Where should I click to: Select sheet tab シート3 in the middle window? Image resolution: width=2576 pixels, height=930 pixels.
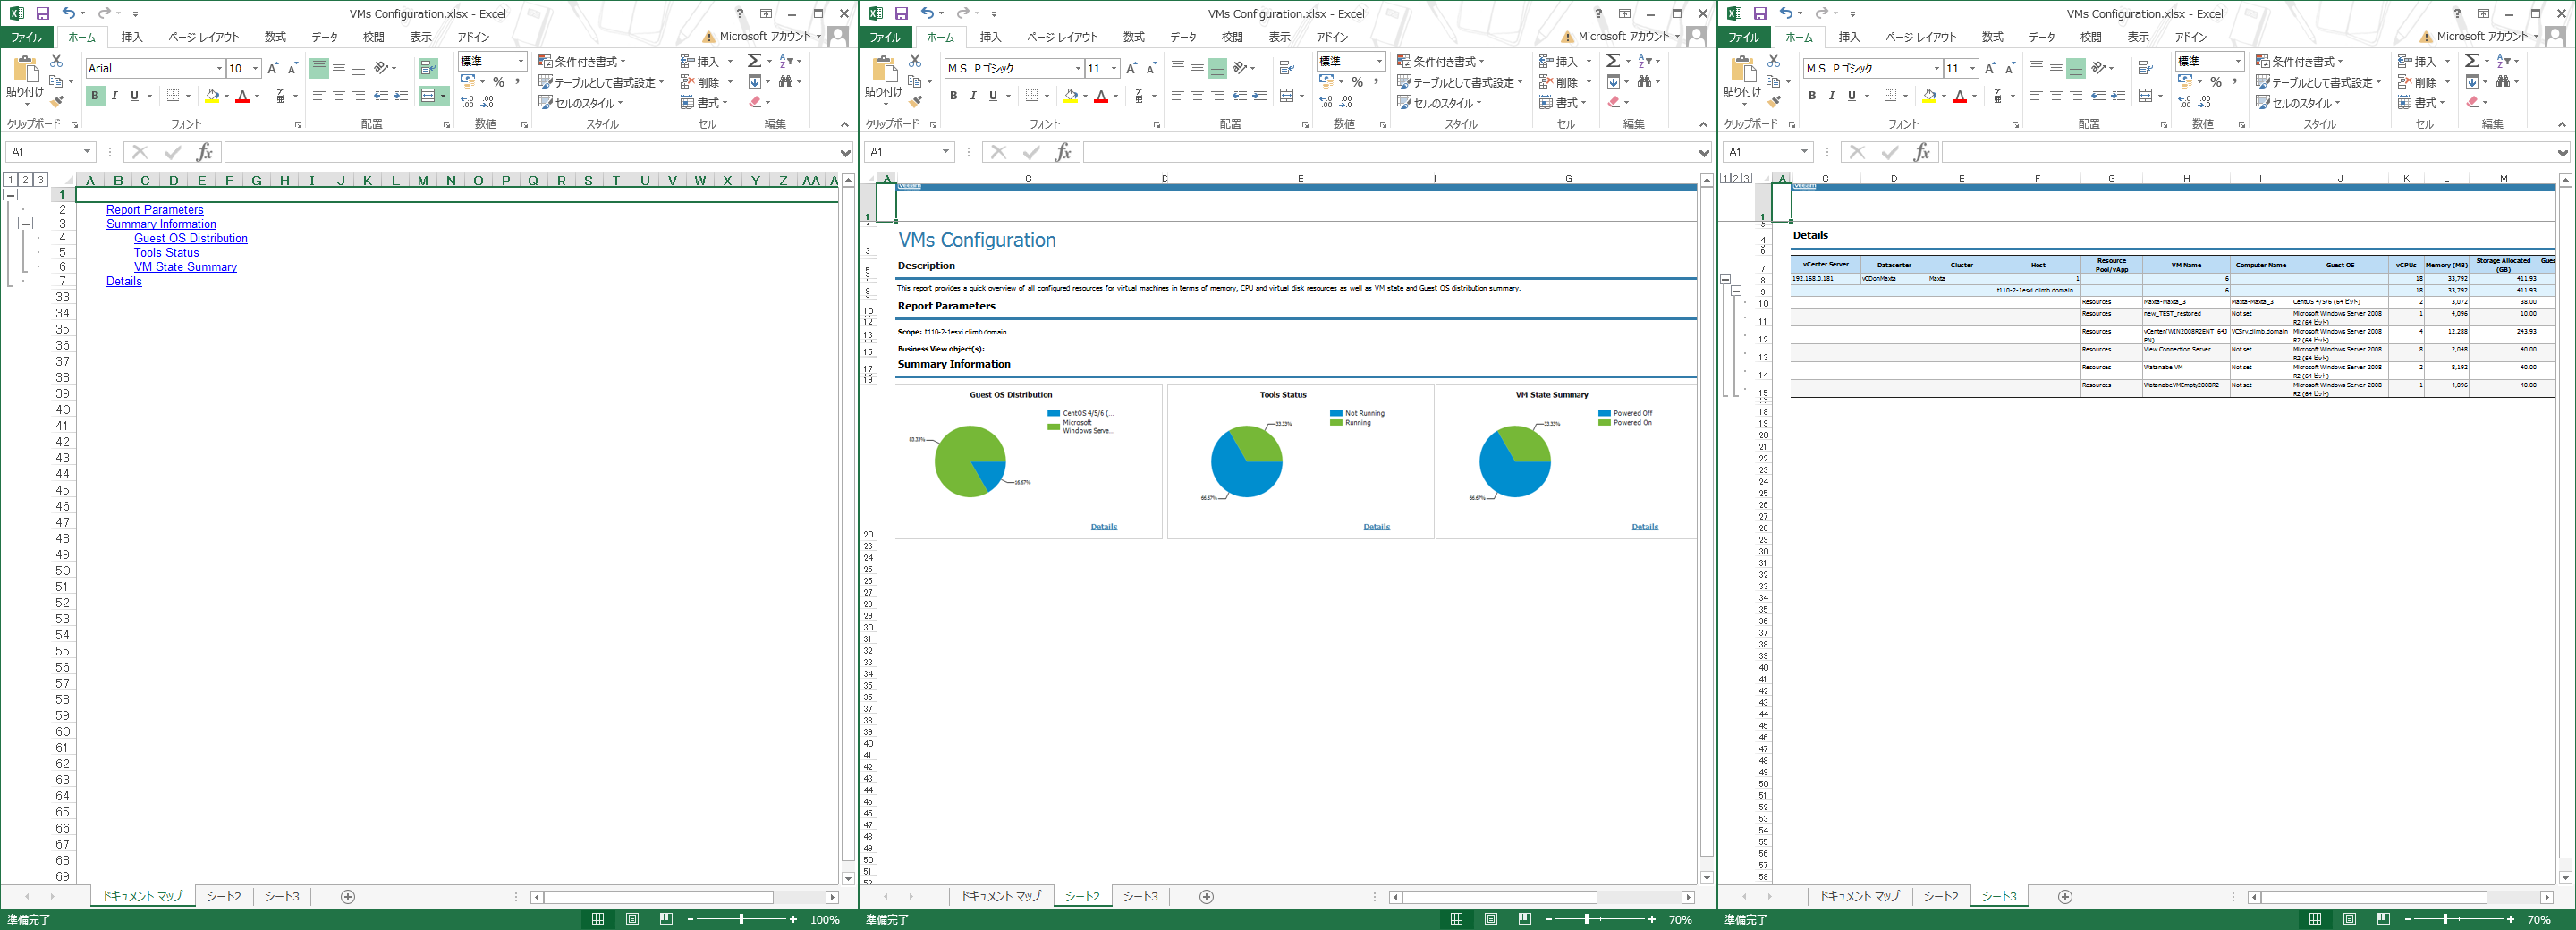[1140, 897]
